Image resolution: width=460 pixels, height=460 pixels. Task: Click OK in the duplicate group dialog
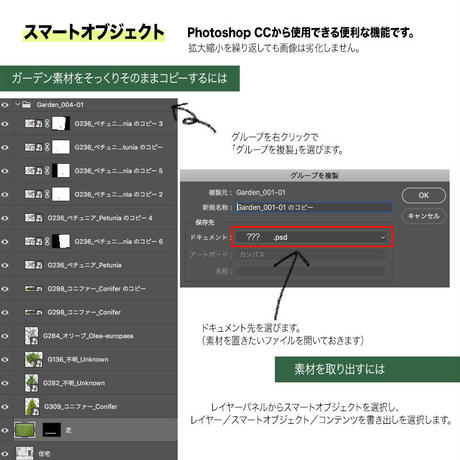(424, 195)
